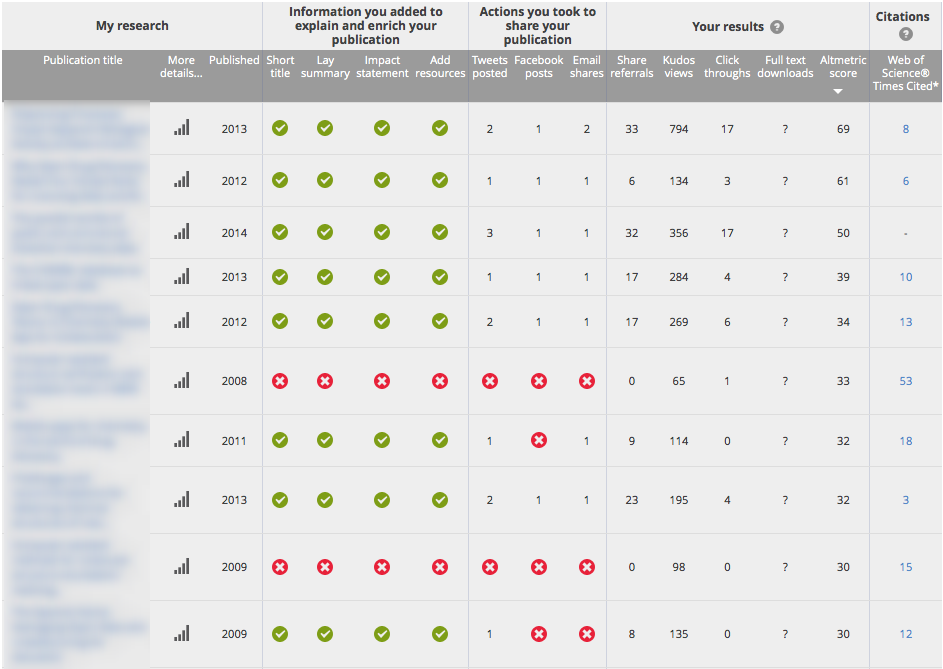Click Publication title column header
Screen dimensions: 943x669
click(83, 60)
